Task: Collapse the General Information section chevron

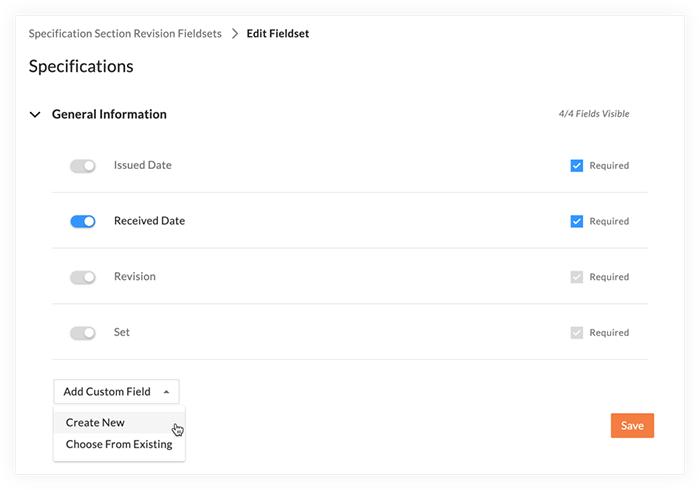Action: tap(35, 115)
